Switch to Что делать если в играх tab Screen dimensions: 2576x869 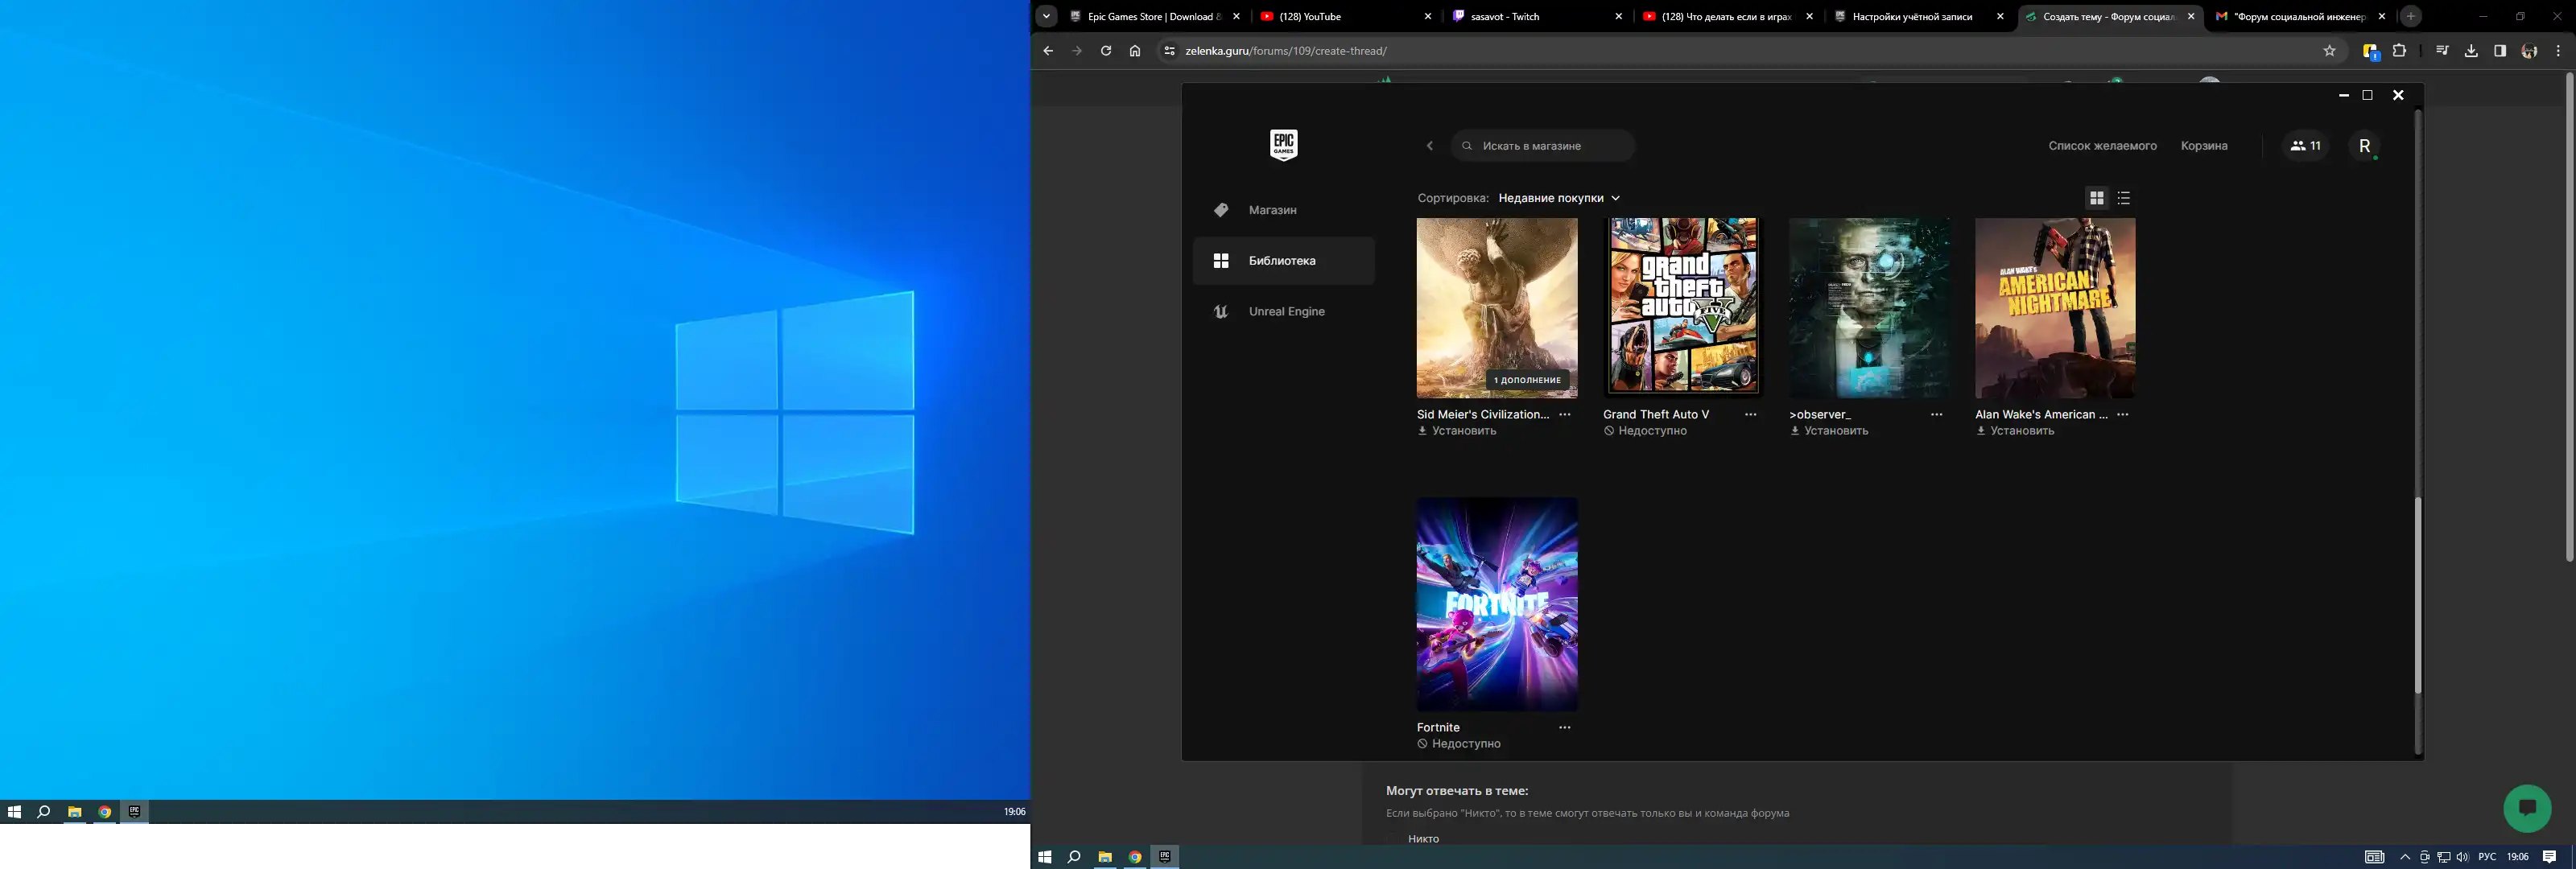point(1728,16)
